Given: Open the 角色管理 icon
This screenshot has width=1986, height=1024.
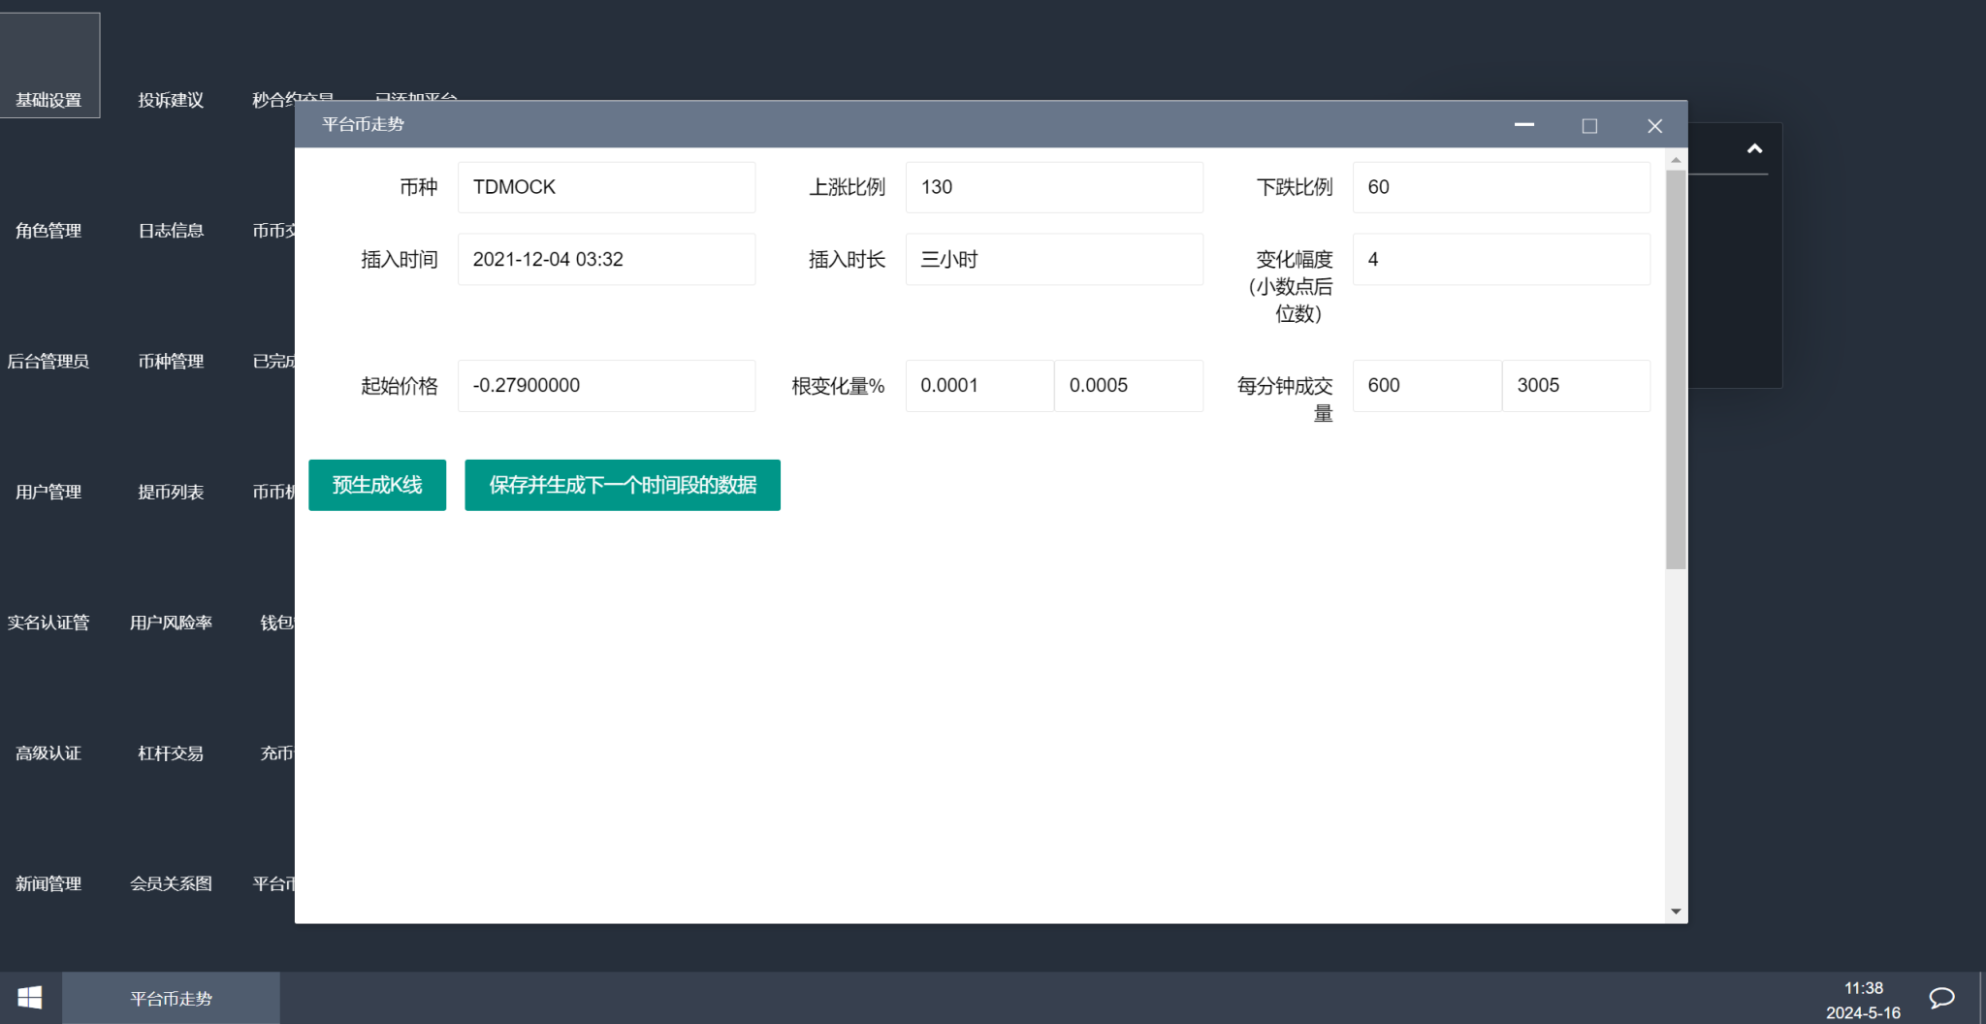Looking at the screenshot, I should click(49, 230).
